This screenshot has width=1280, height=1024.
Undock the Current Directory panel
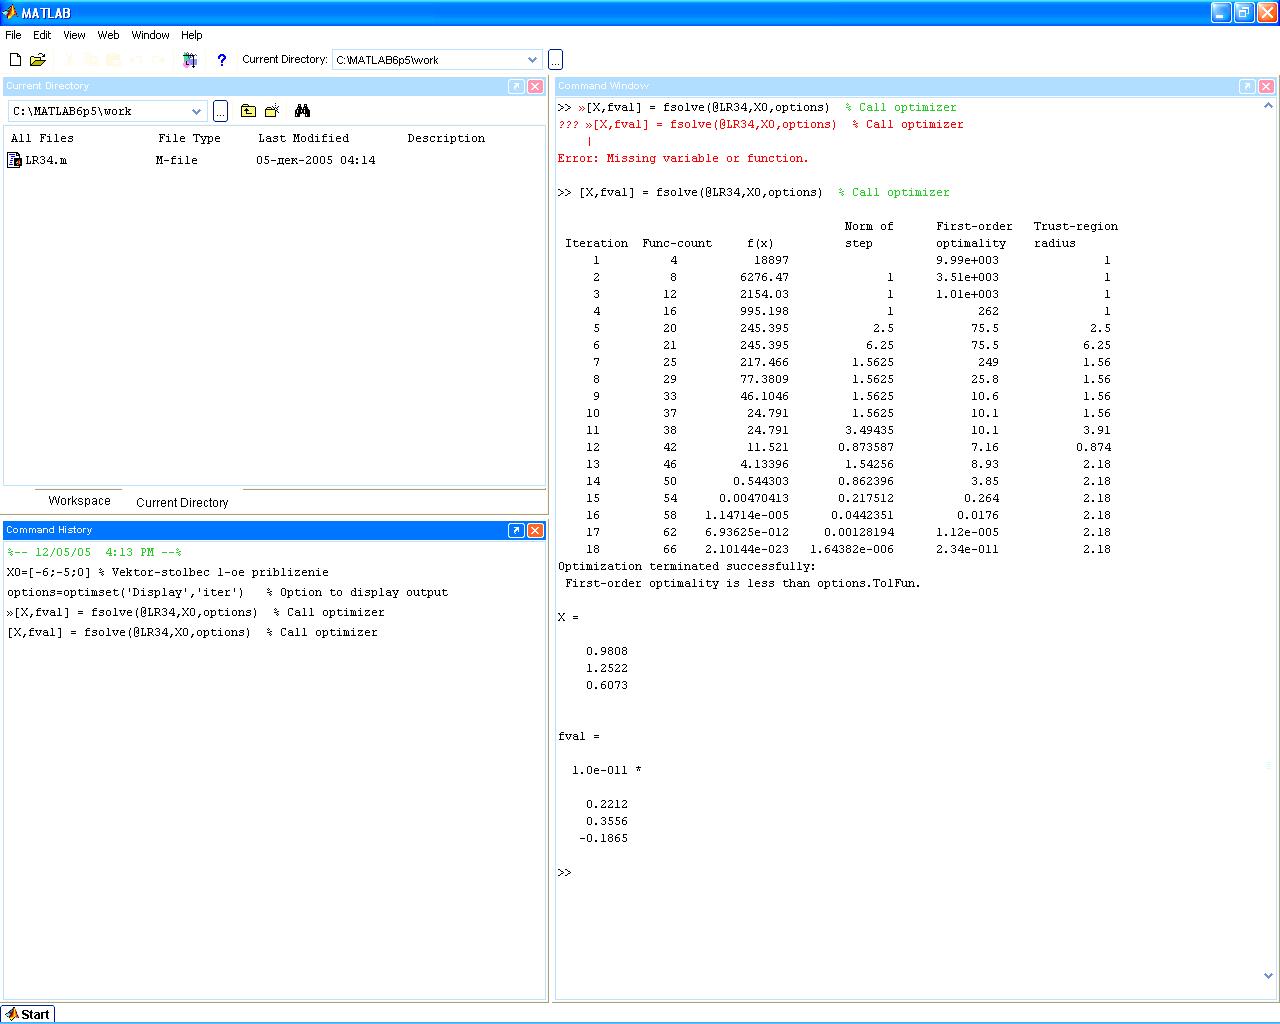(516, 86)
